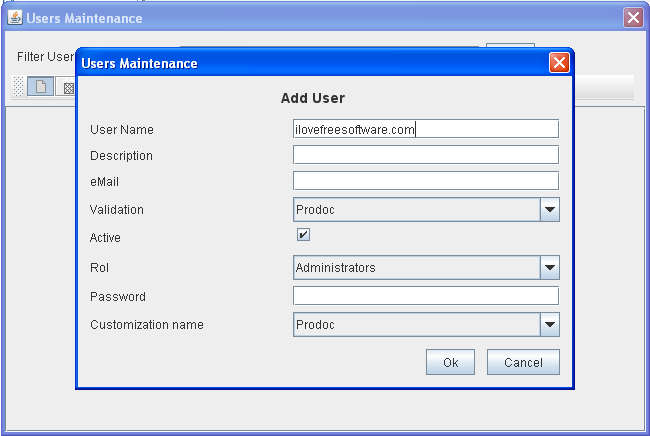The height and width of the screenshot is (436, 650).
Task: Click the Password field
Action: point(425,296)
